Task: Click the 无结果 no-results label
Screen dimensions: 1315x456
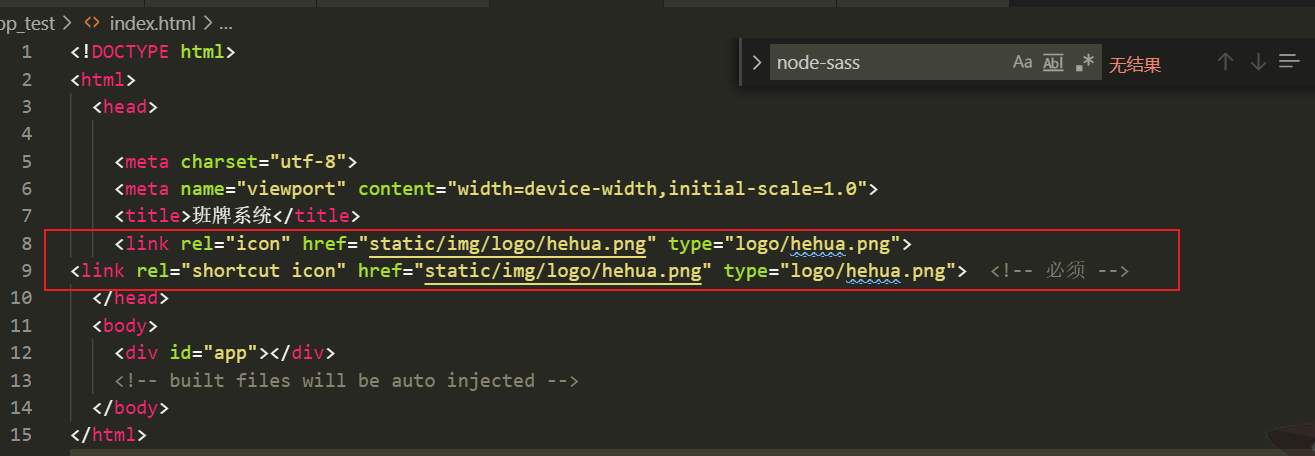Action: 1134,65
